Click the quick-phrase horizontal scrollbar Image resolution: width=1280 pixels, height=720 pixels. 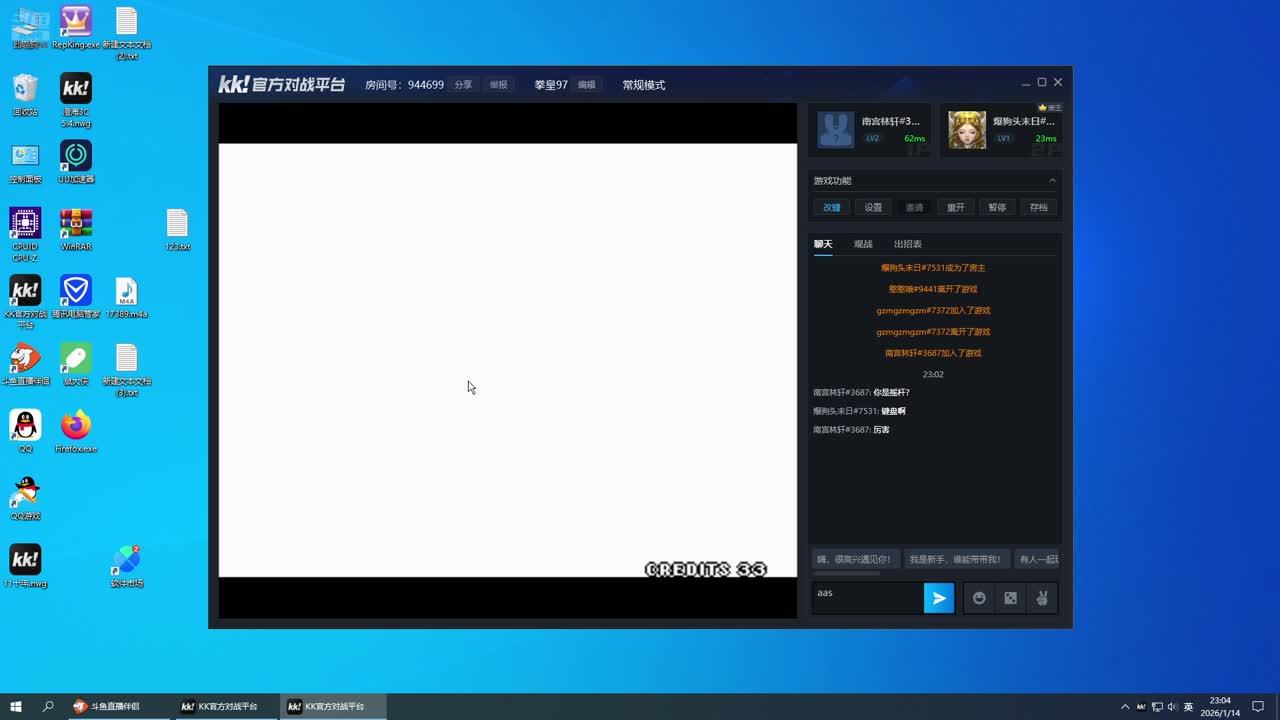click(x=847, y=574)
